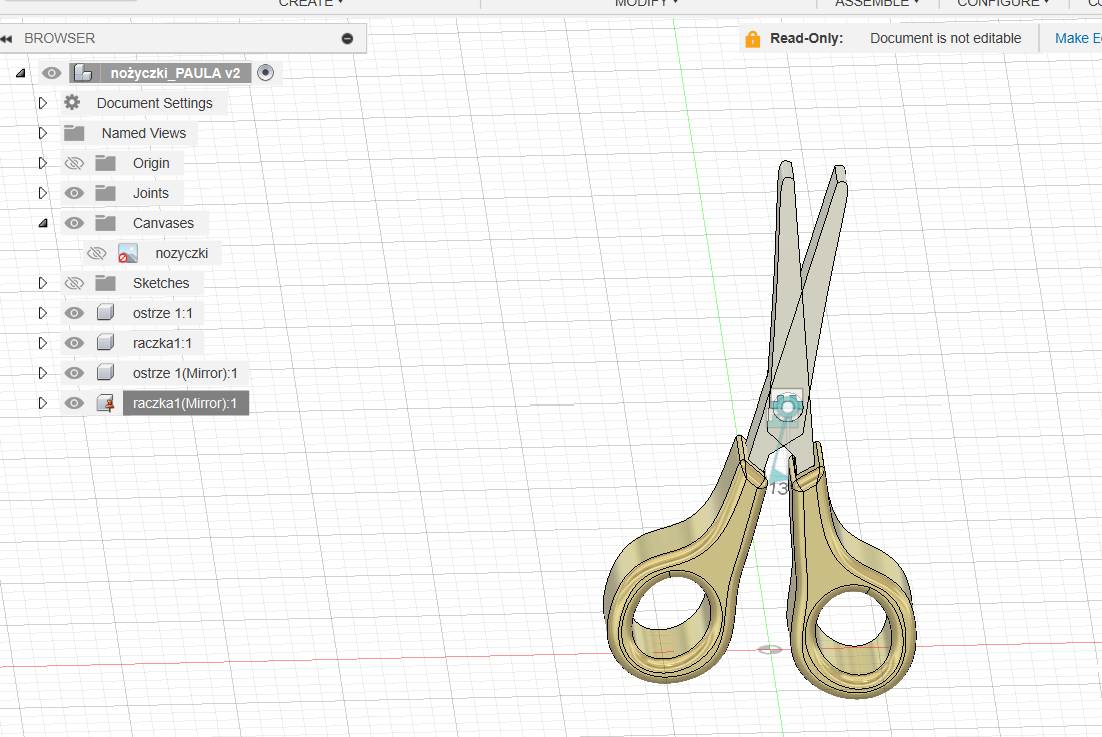Select the nożyczki_PAULA v2 label

click(x=175, y=73)
